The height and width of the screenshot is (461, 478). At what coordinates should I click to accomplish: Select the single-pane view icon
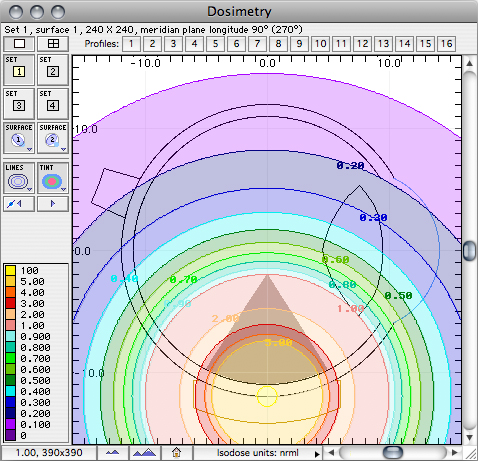tap(19, 44)
